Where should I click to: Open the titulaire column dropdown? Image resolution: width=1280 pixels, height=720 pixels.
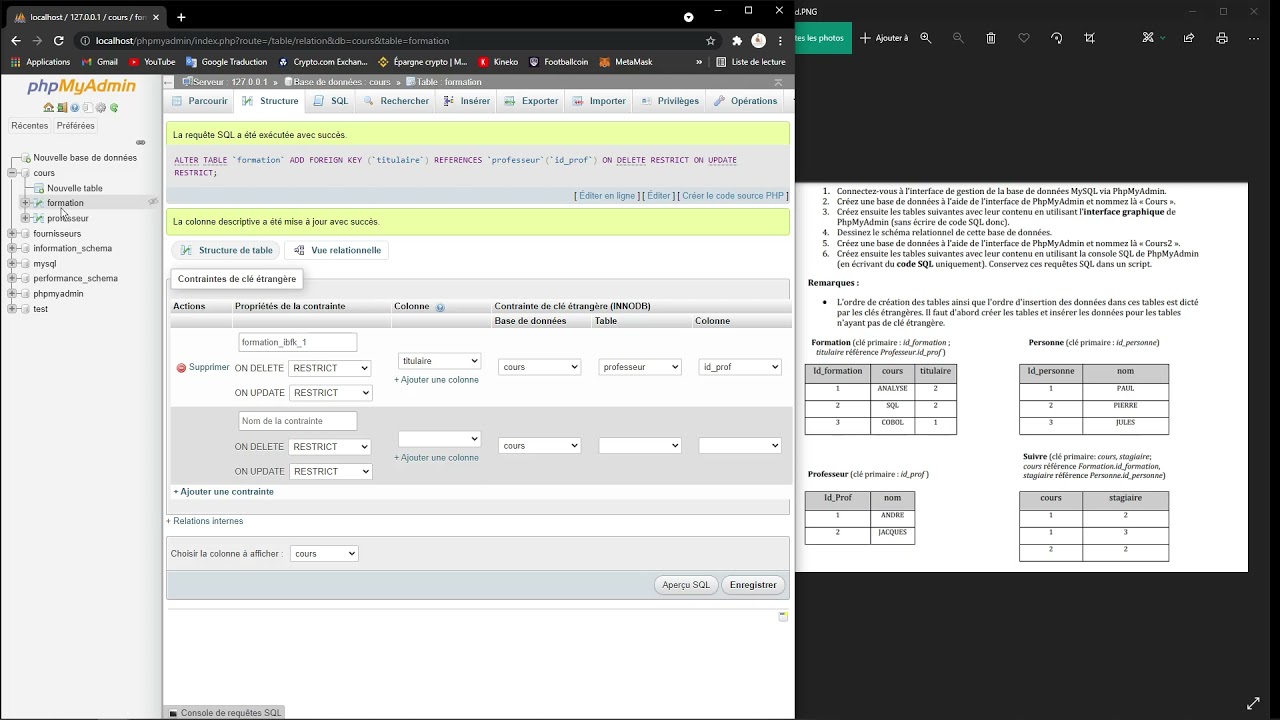pyautogui.click(x=439, y=361)
